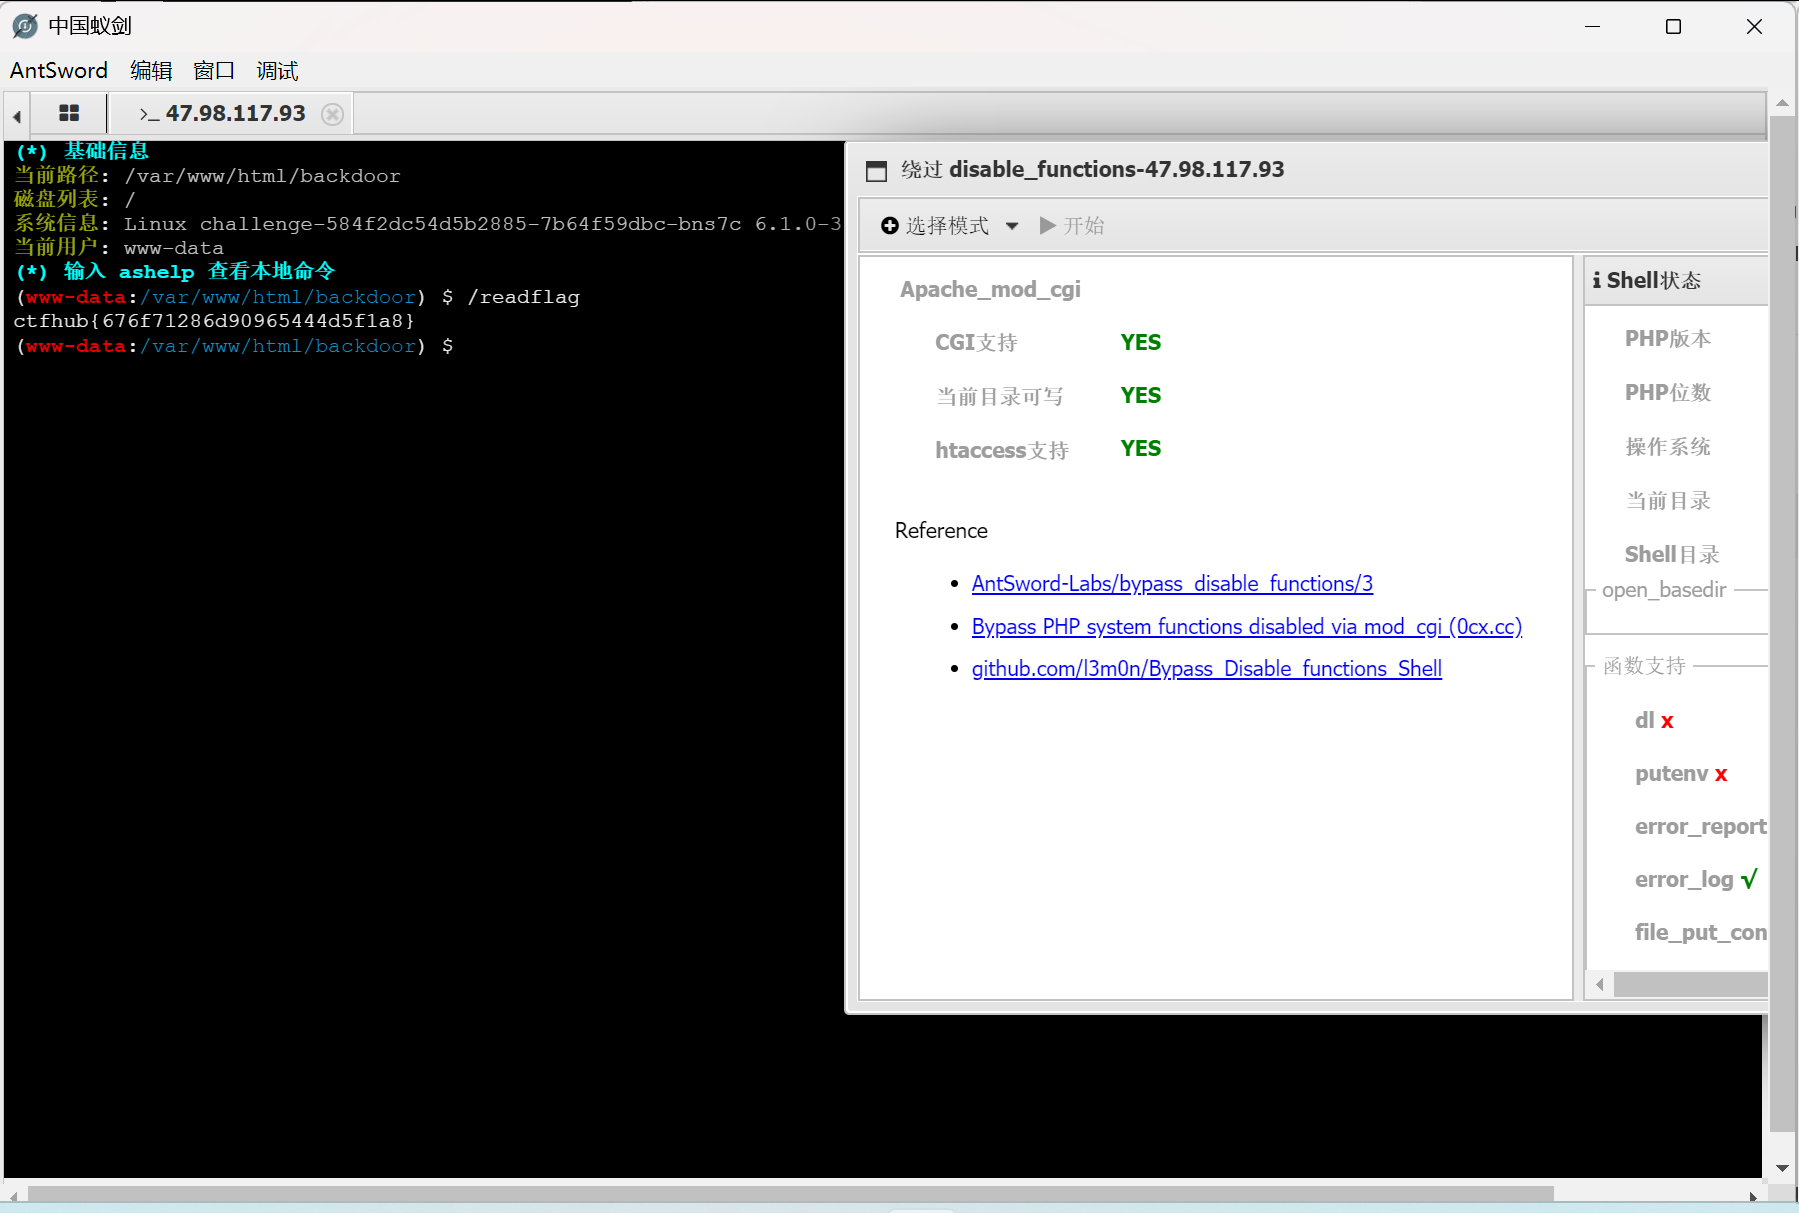This screenshot has height=1213, width=1799.
Task: Open AntSword-Labs/bypass_disable_functions/3 link
Action: coord(1172,584)
